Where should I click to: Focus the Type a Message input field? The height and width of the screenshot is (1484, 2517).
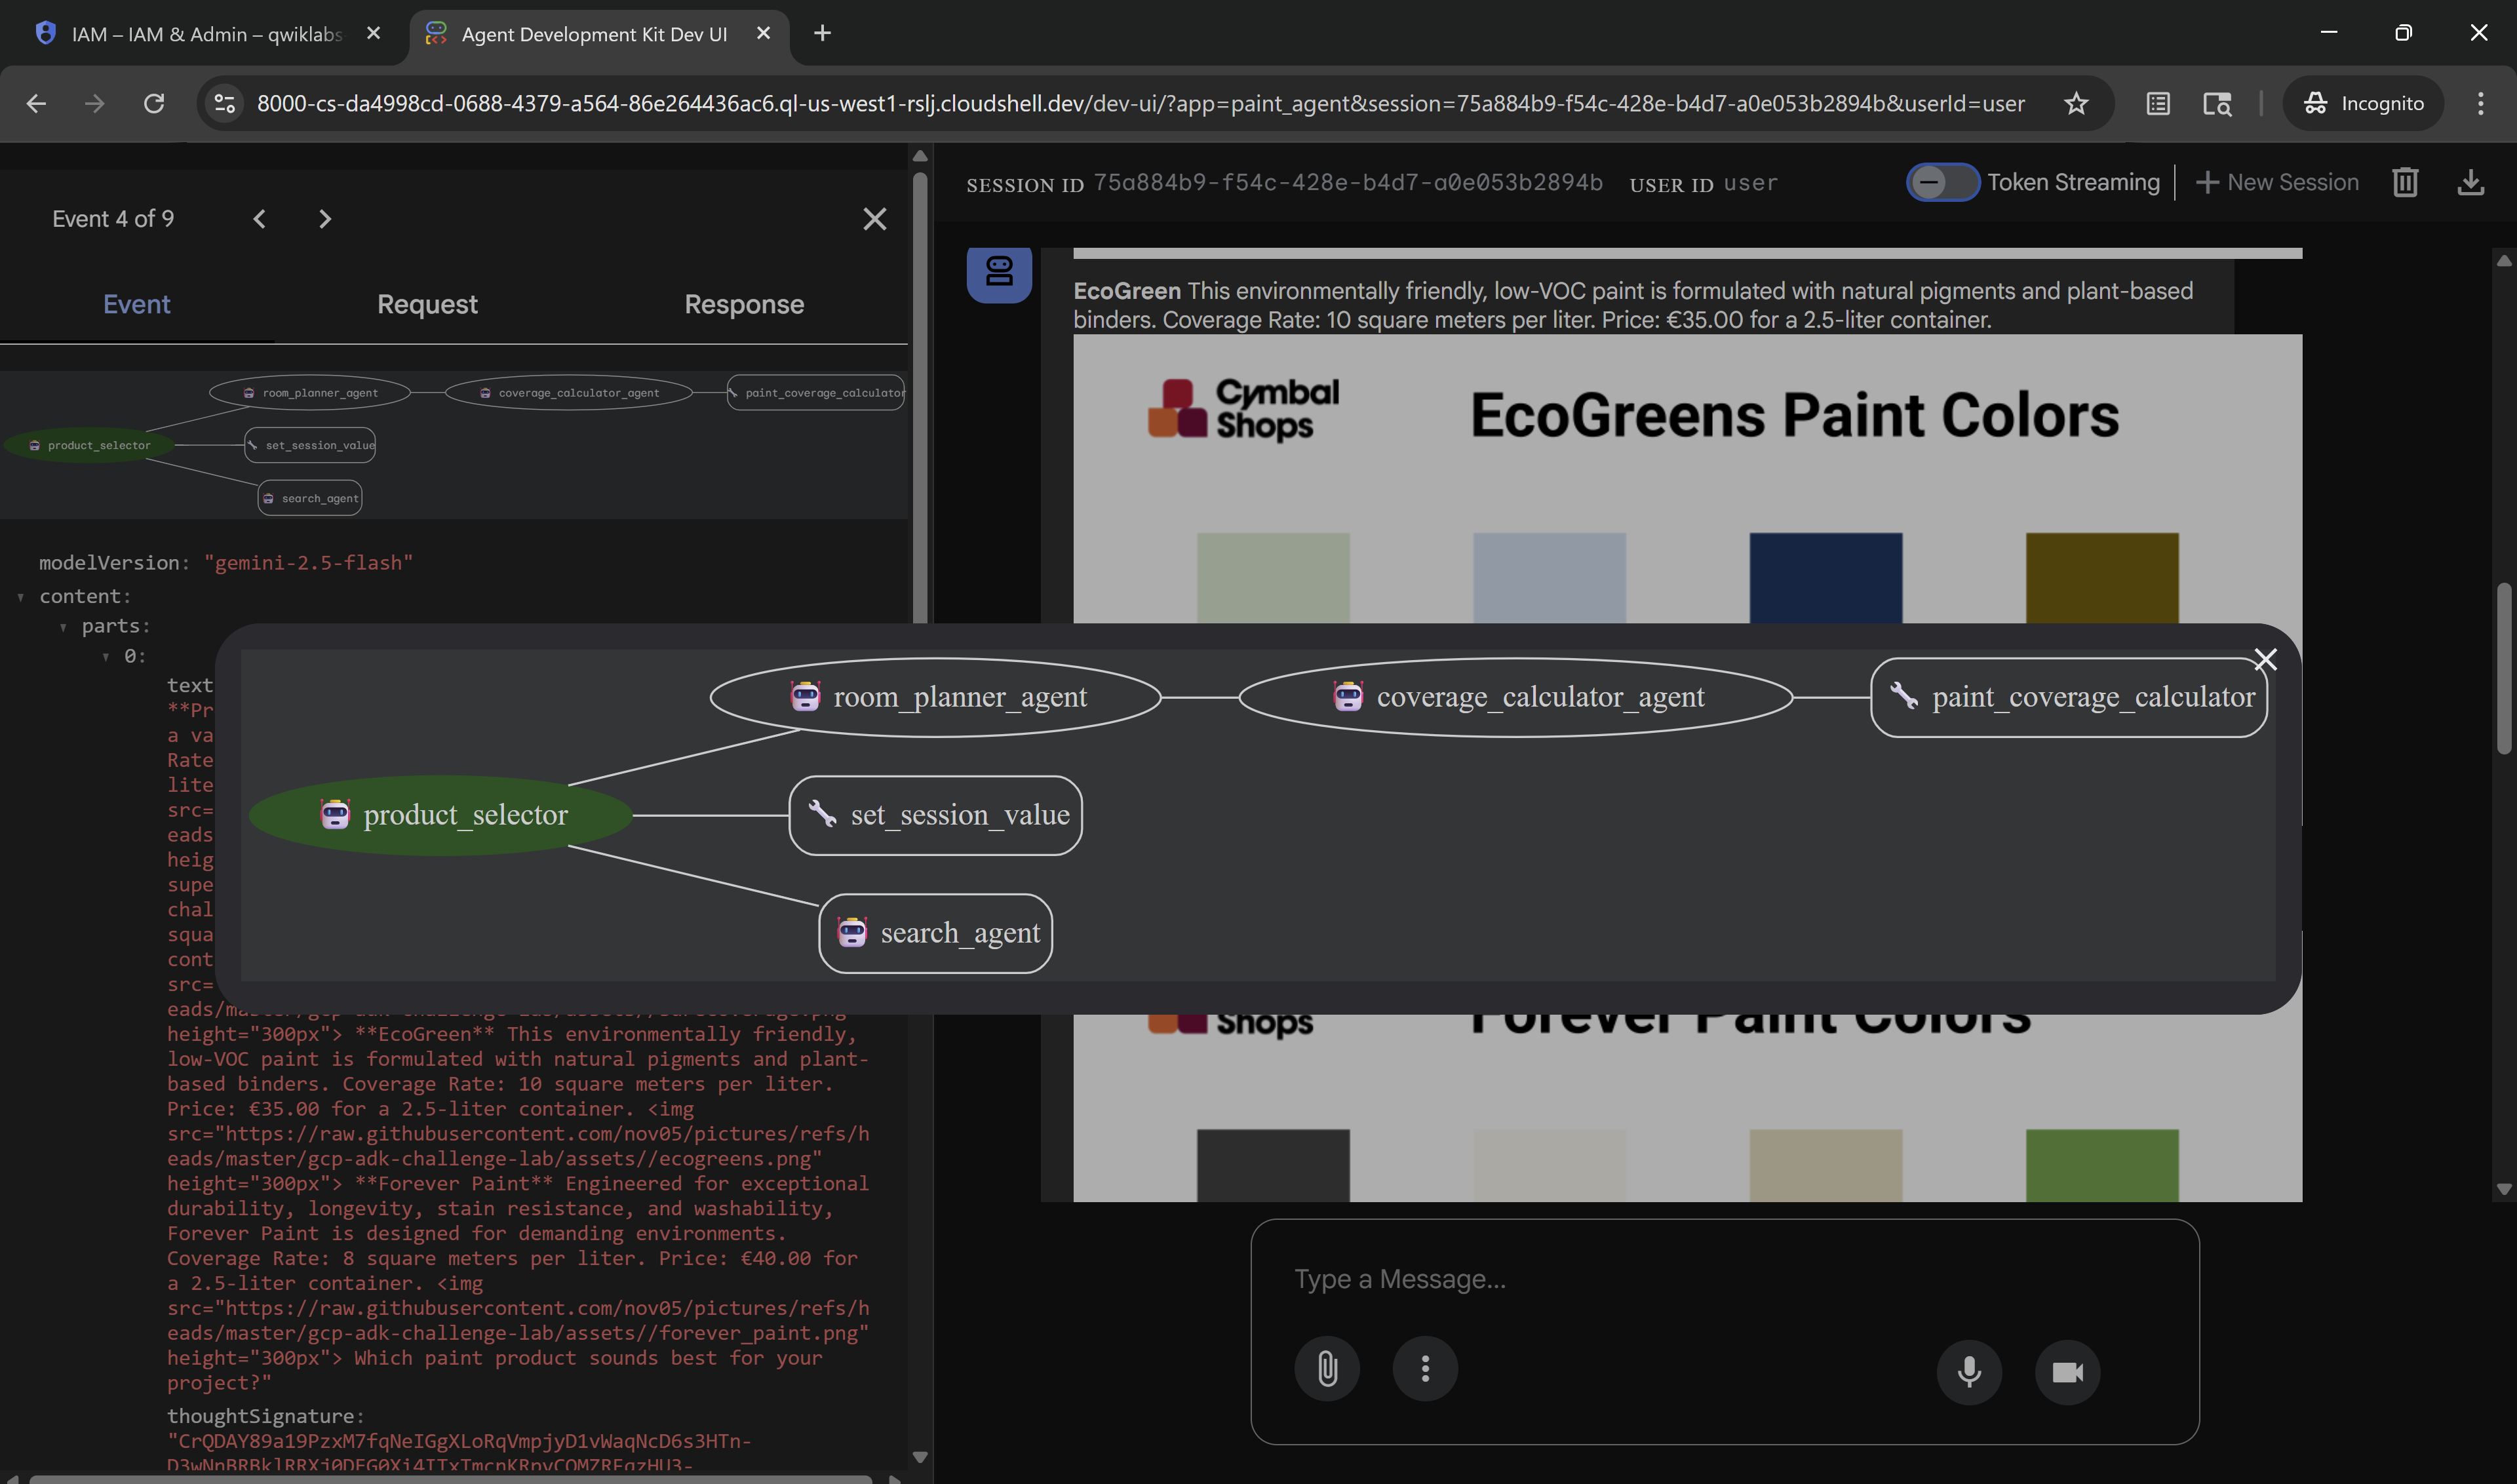1724,1279
